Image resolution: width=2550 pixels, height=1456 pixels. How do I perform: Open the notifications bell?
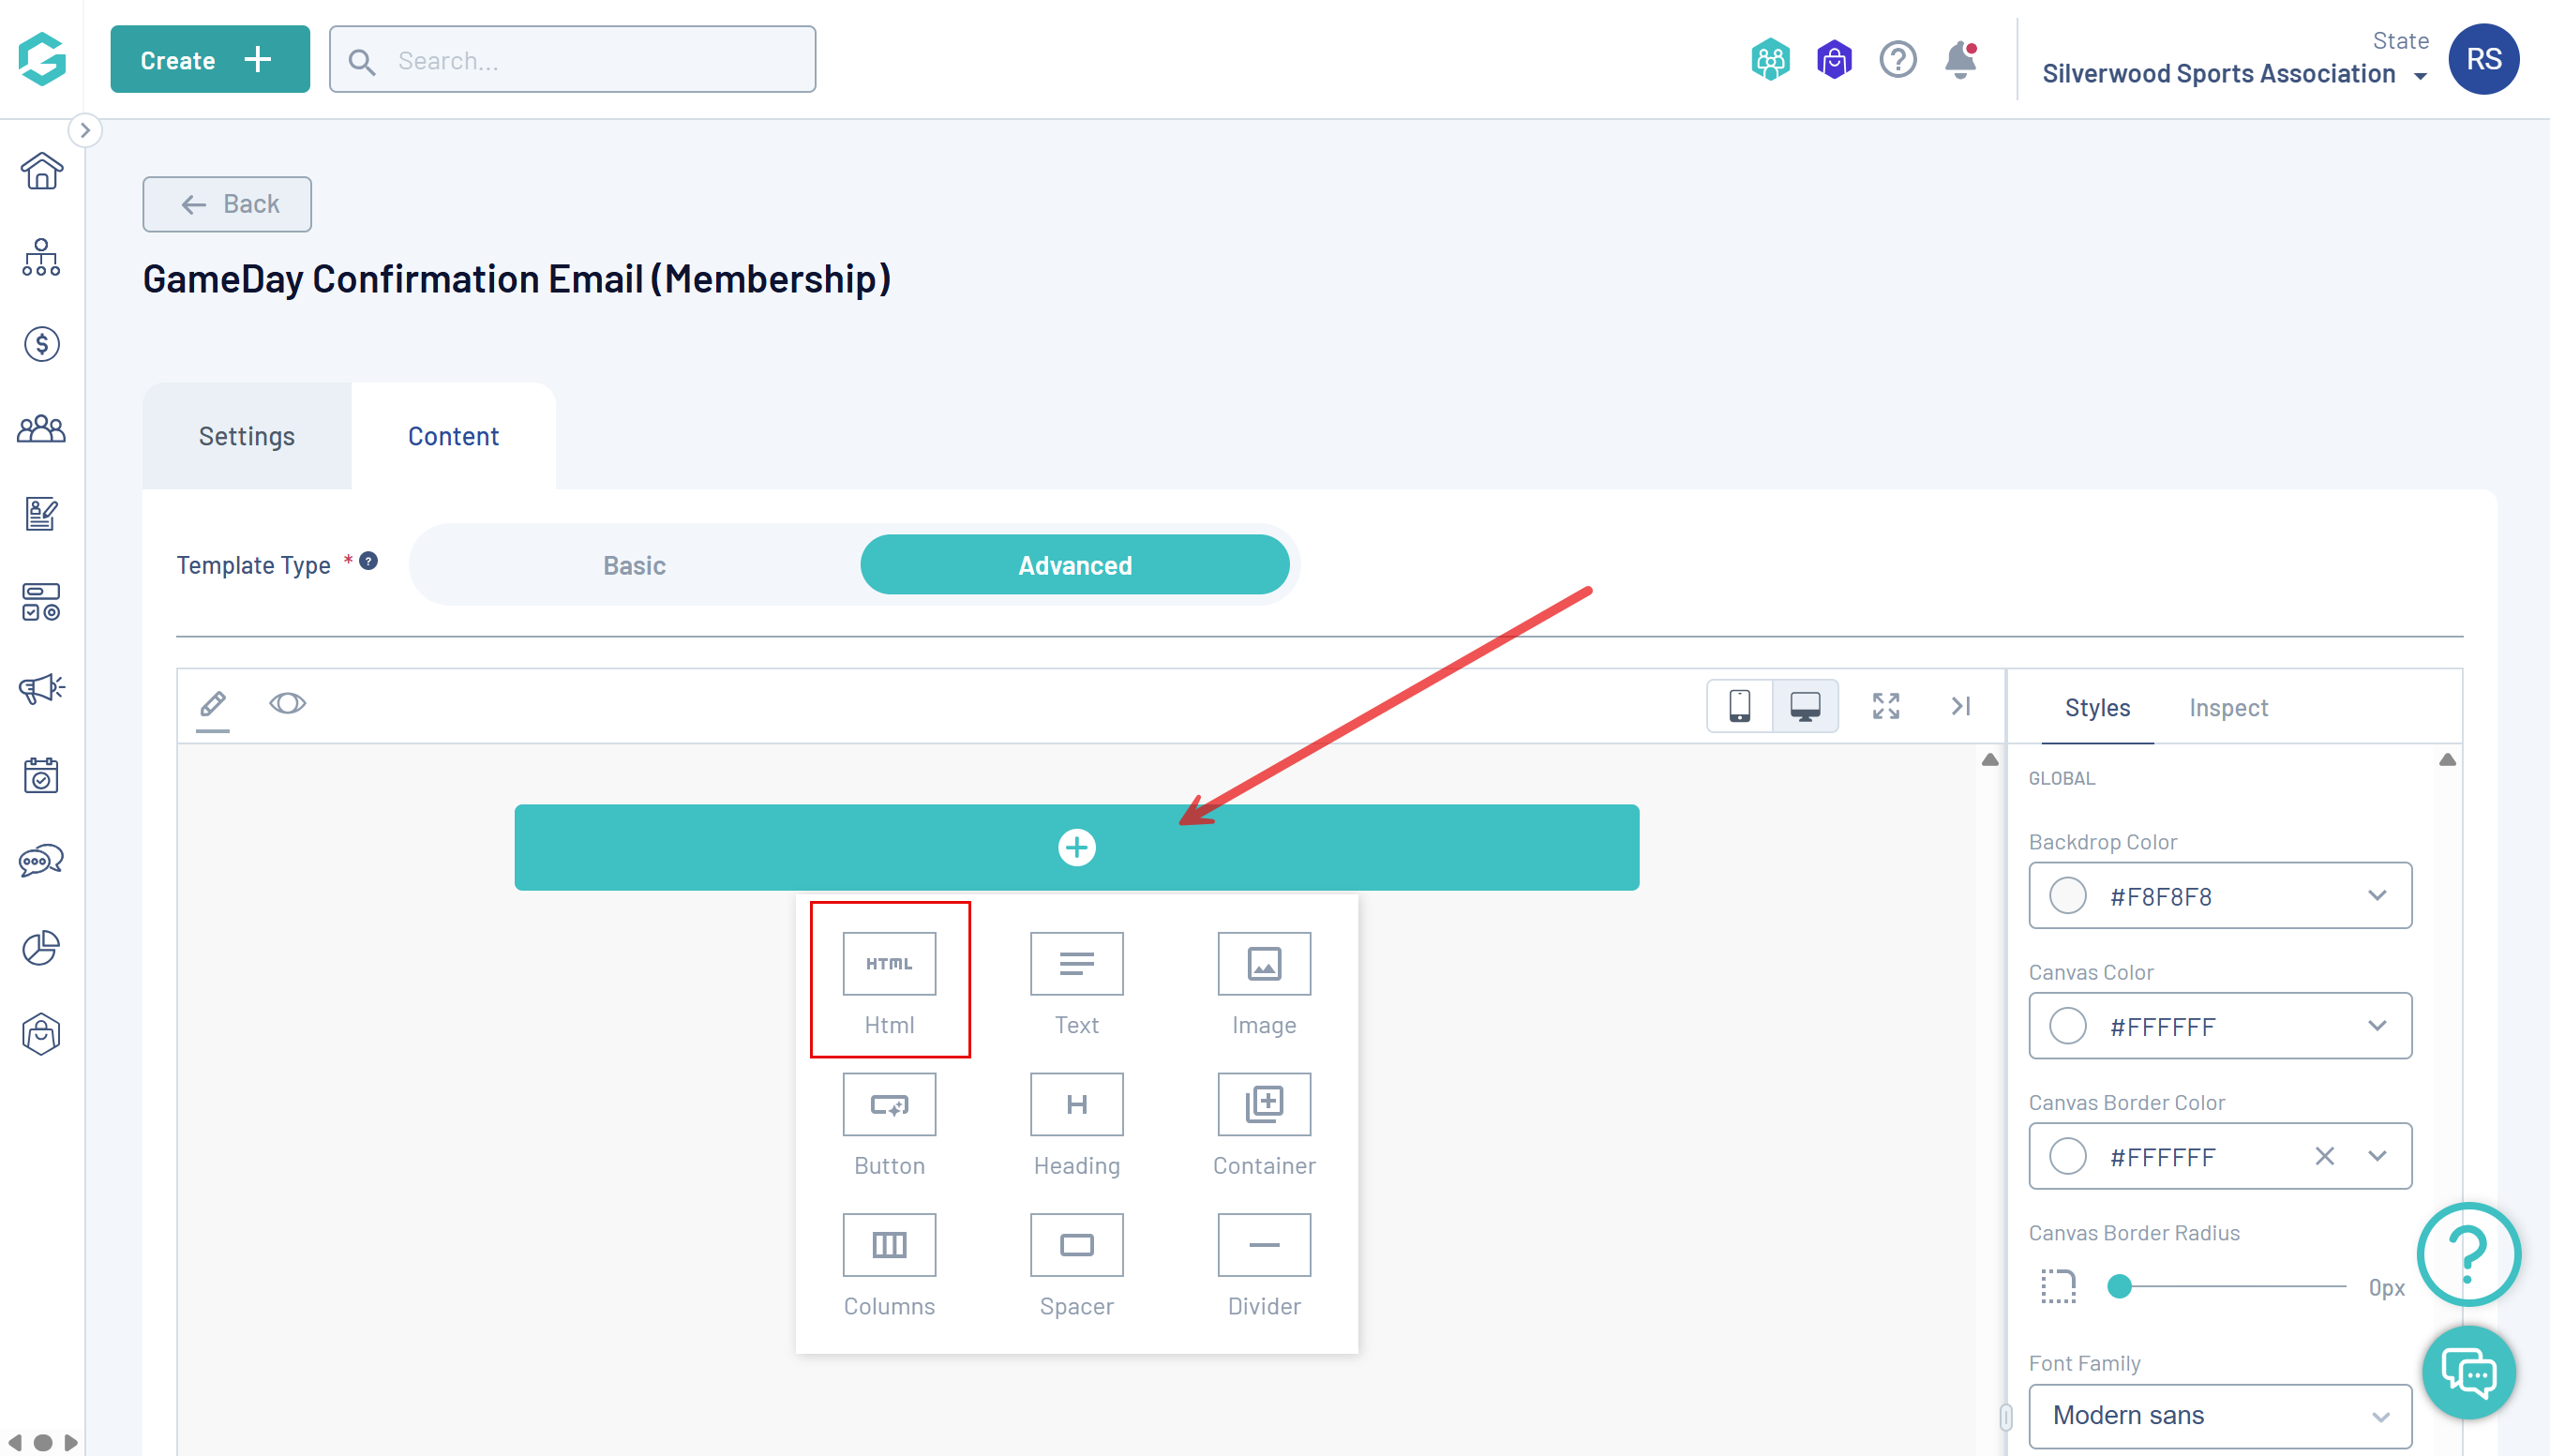click(1960, 60)
